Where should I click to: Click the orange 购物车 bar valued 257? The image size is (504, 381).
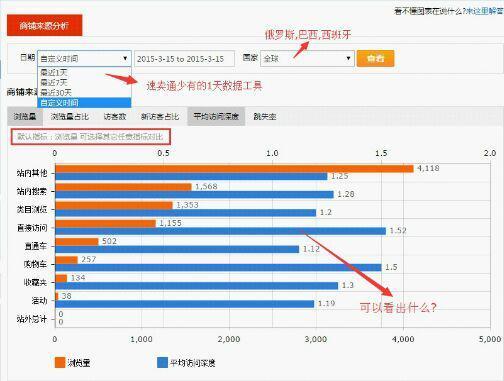point(66,260)
